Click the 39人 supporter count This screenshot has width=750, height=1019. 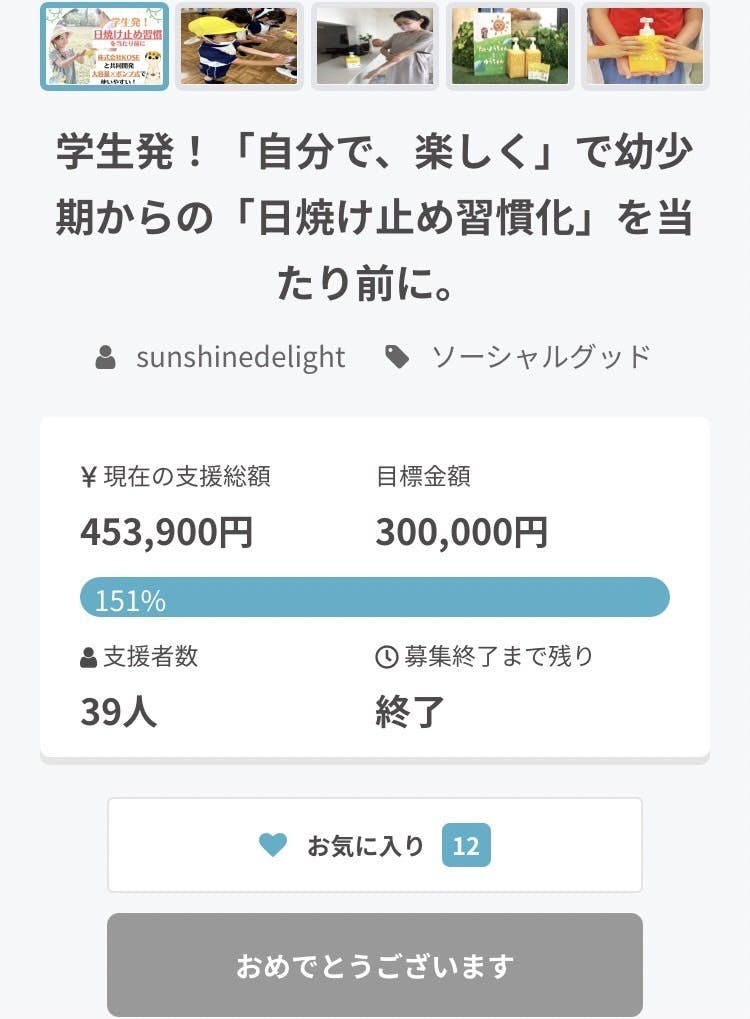click(118, 712)
